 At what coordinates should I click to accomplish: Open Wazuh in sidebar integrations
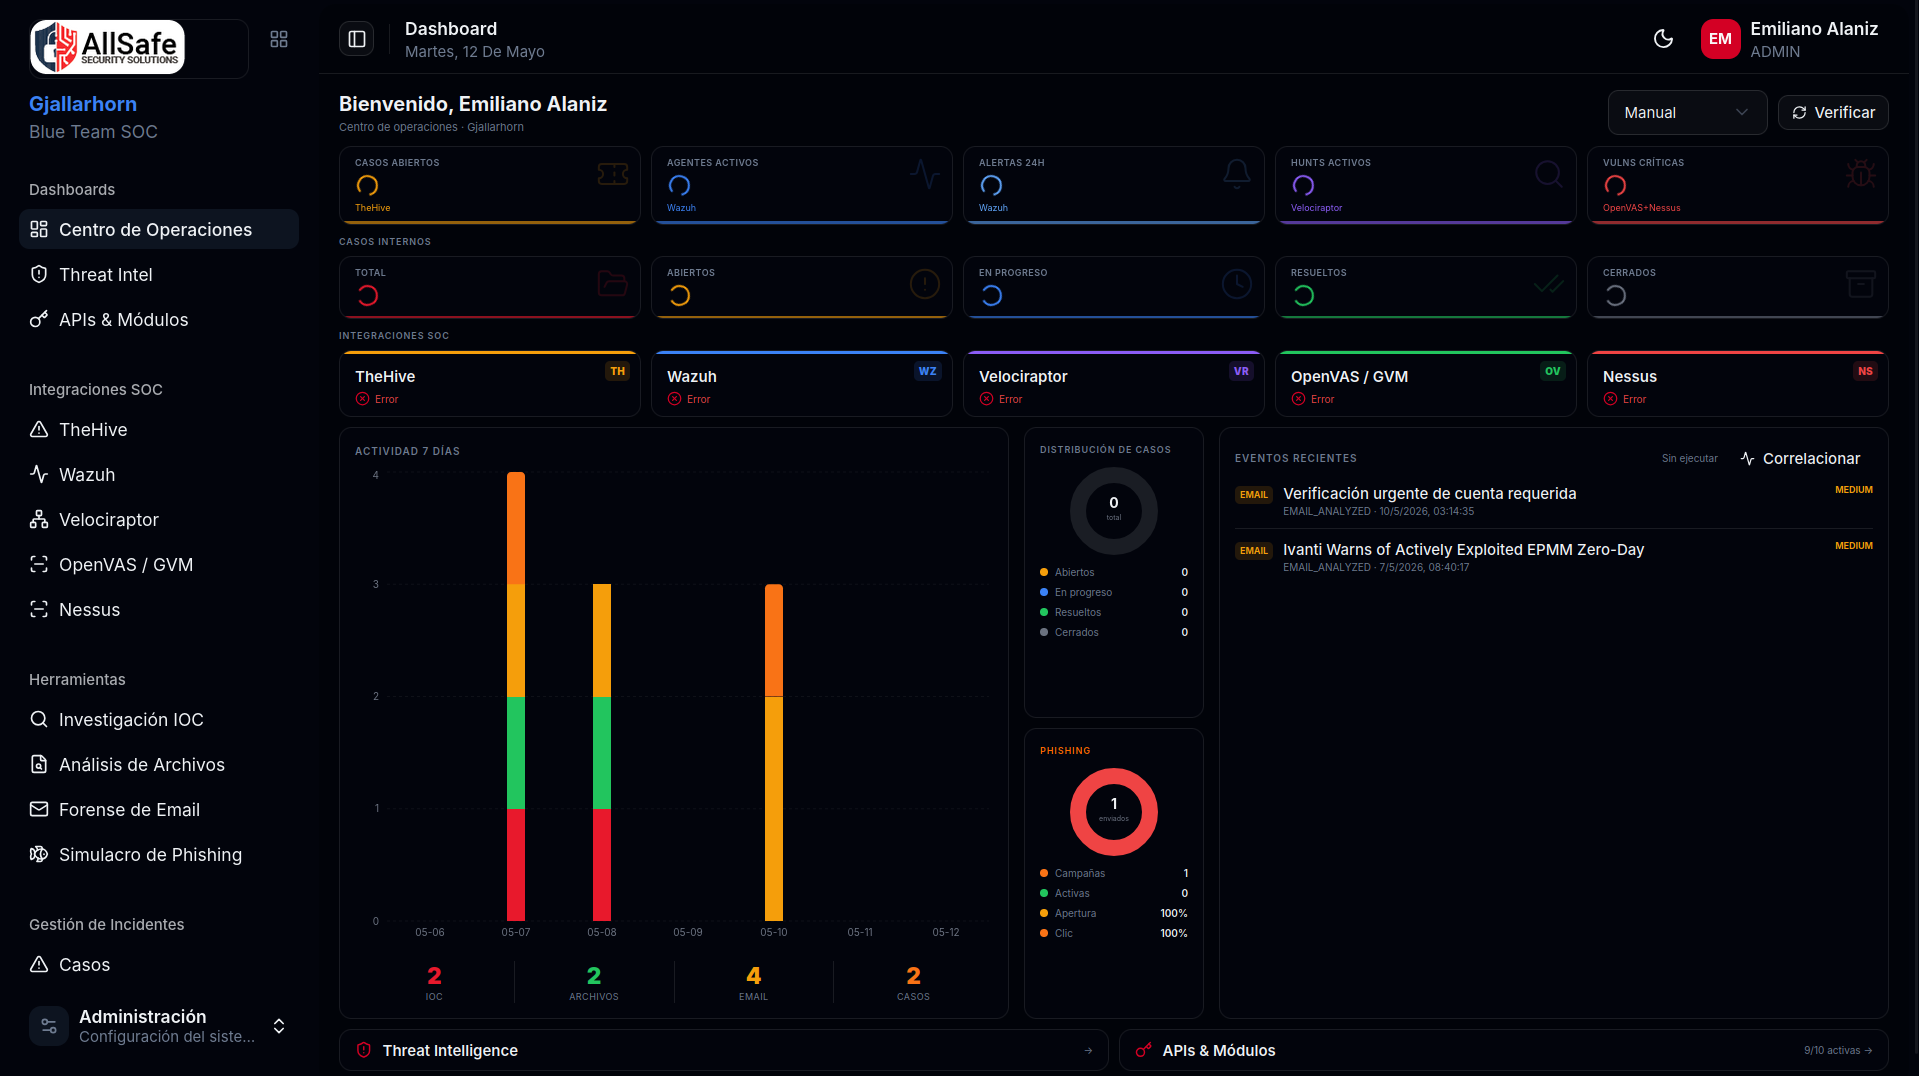[159, 474]
